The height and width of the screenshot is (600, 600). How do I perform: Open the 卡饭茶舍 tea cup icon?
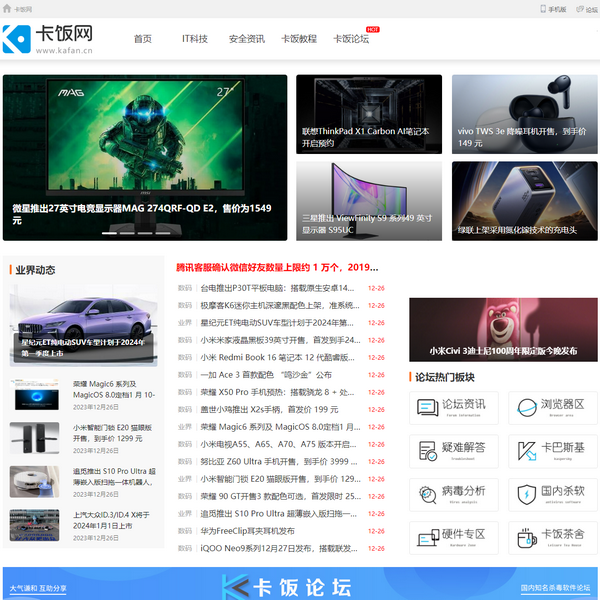click(524, 536)
